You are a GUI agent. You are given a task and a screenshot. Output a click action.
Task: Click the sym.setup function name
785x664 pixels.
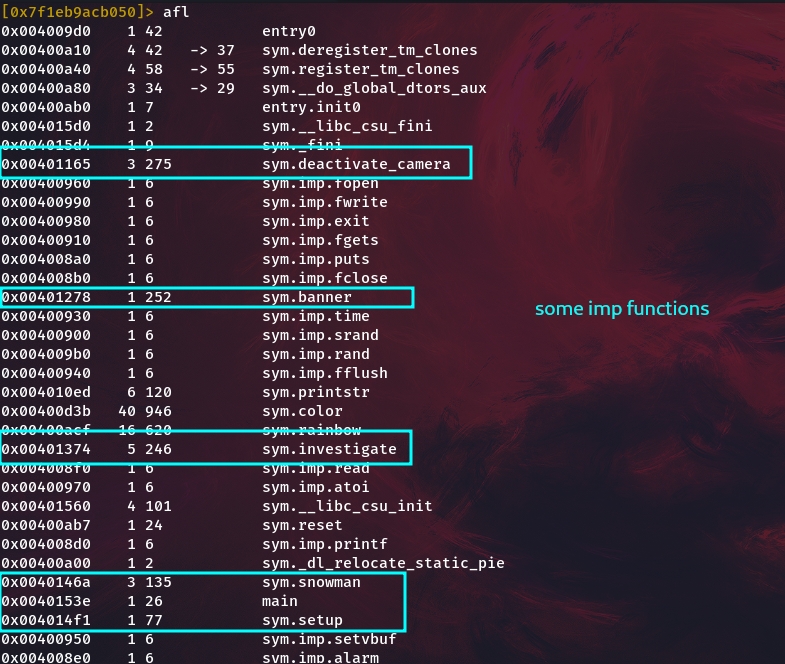[302, 620]
